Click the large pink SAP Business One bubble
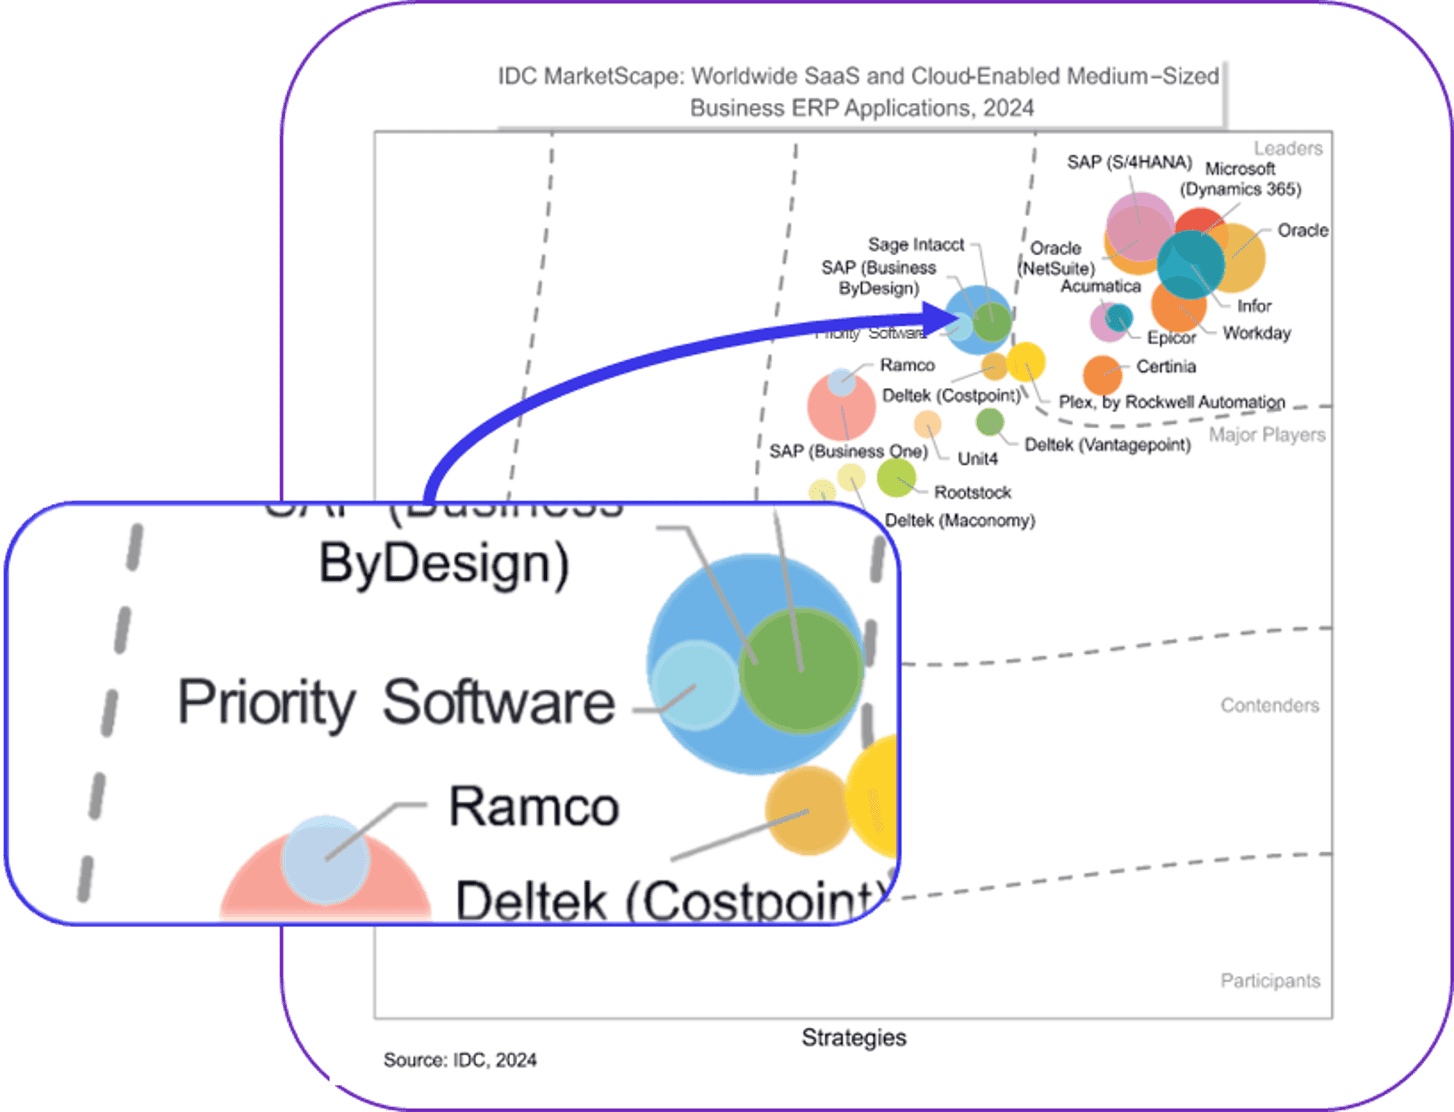Screen dimensions: 1454x1112 [x=842, y=406]
